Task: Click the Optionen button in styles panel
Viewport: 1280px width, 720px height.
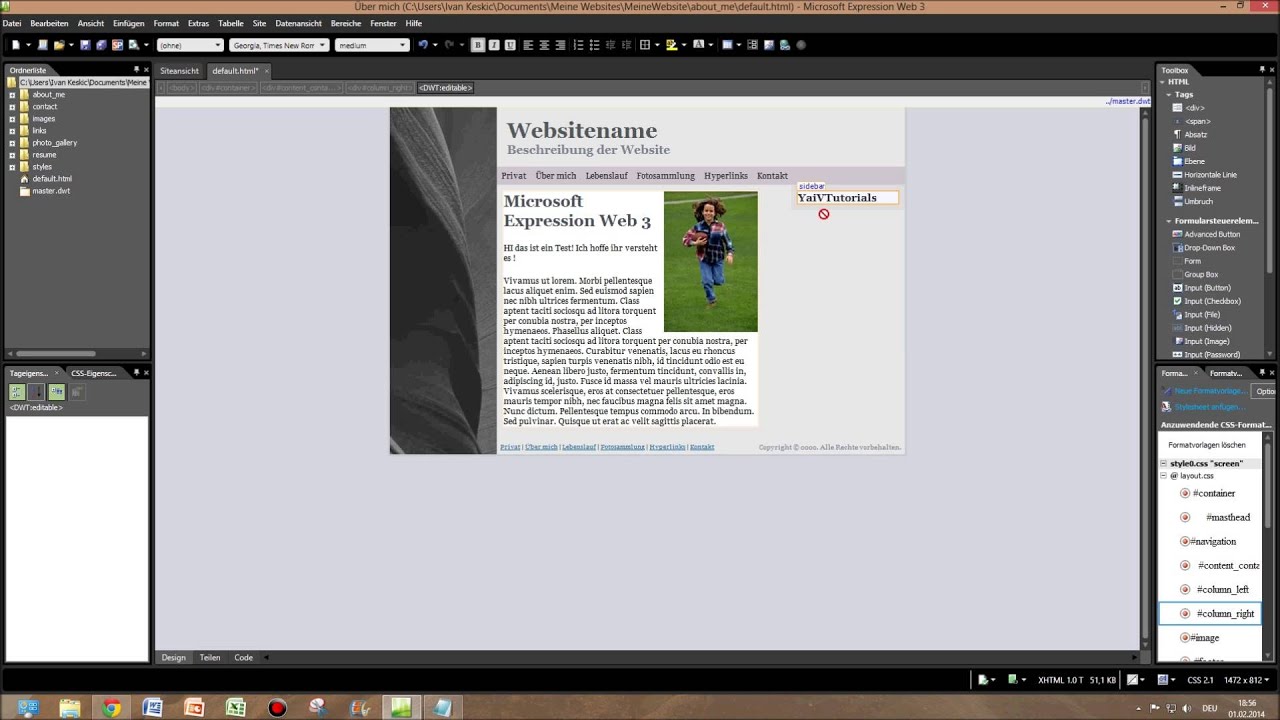Action: (x=1264, y=391)
